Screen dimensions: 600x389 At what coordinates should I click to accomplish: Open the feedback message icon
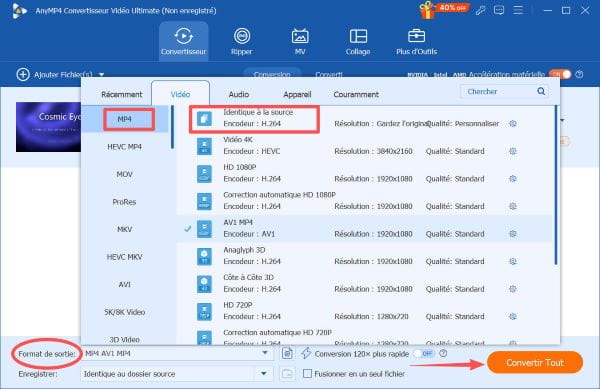[x=499, y=10]
